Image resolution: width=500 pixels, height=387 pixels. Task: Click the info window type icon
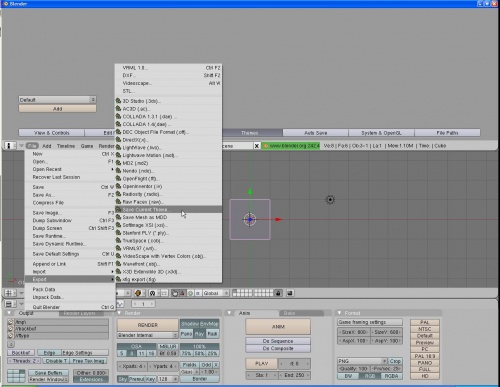pyautogui.click(x=9, y=146)
